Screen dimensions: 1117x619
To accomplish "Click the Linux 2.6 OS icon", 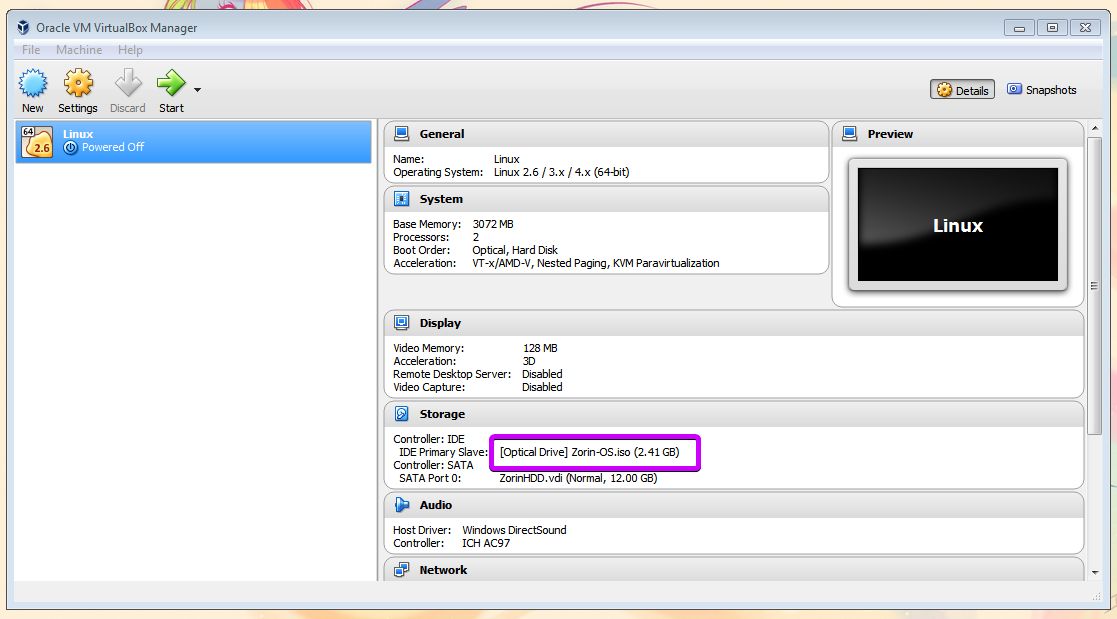I will [37, 141].
